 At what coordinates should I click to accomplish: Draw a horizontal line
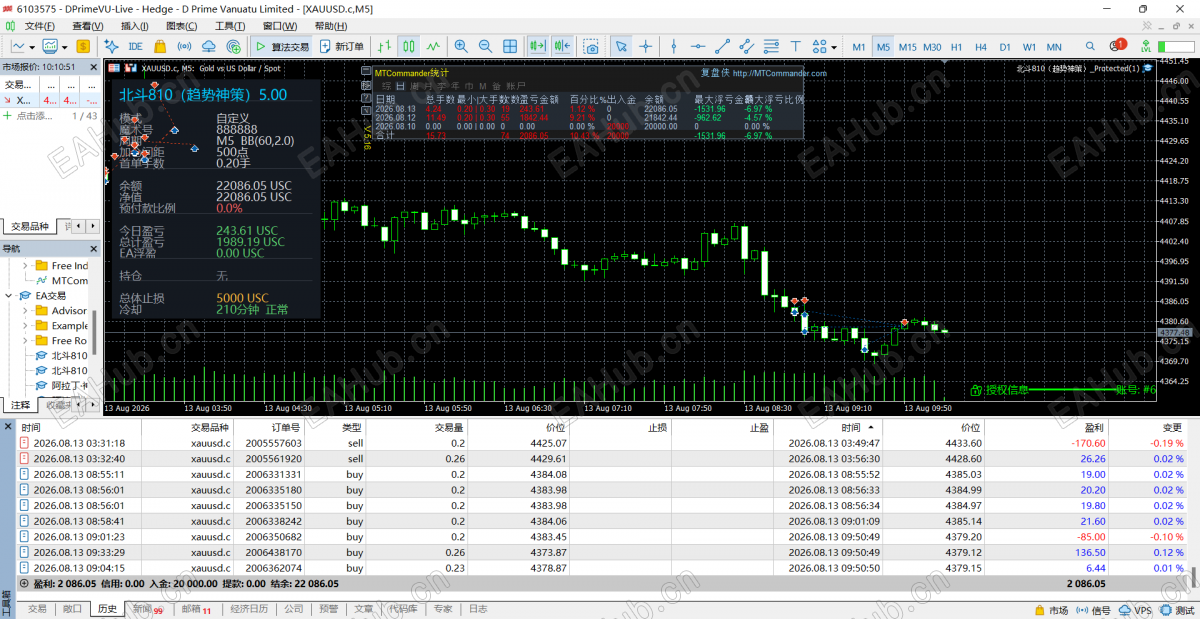(x=697, y=46)
